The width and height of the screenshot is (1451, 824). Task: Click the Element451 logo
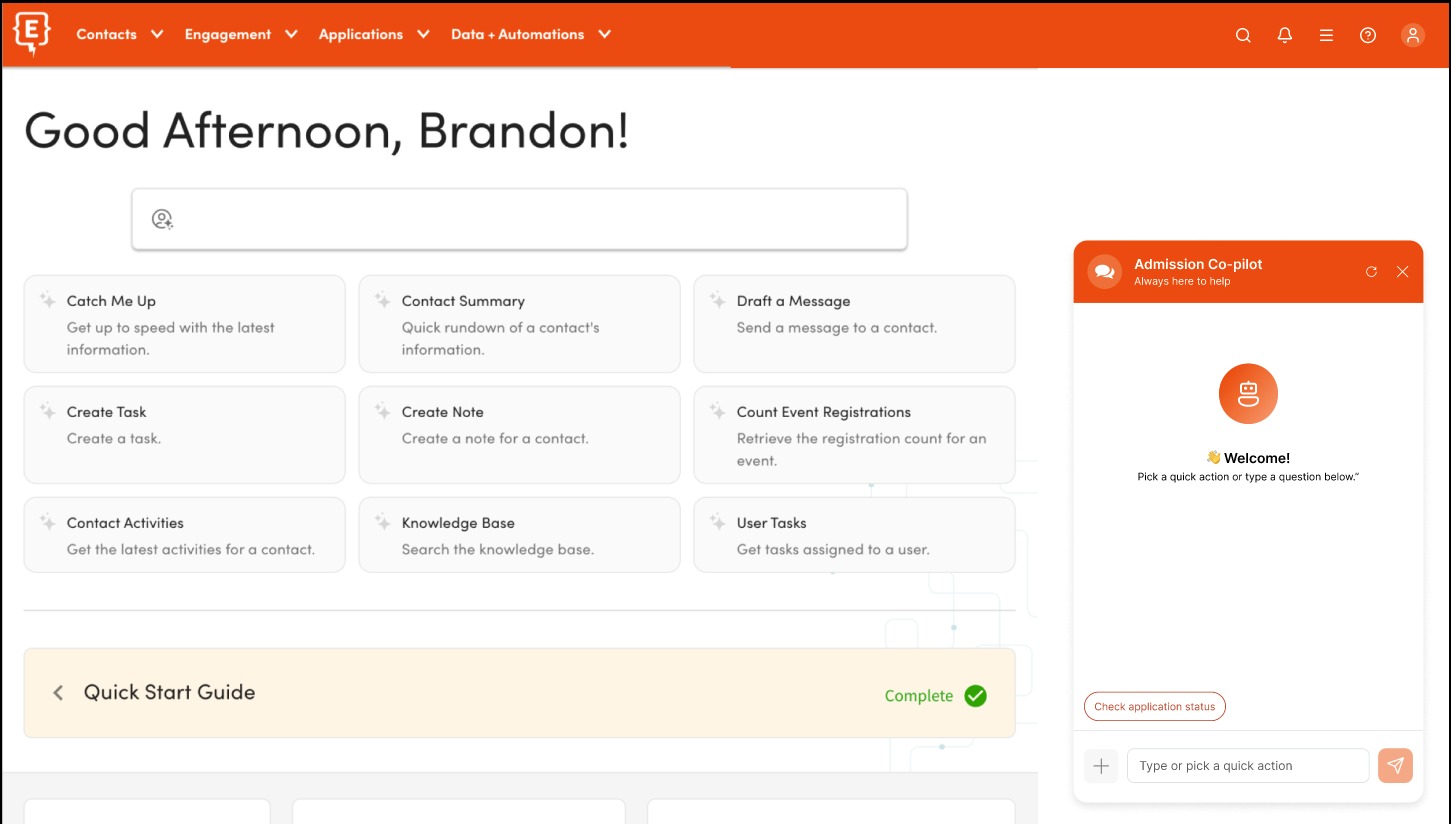(x=31, y=33)
